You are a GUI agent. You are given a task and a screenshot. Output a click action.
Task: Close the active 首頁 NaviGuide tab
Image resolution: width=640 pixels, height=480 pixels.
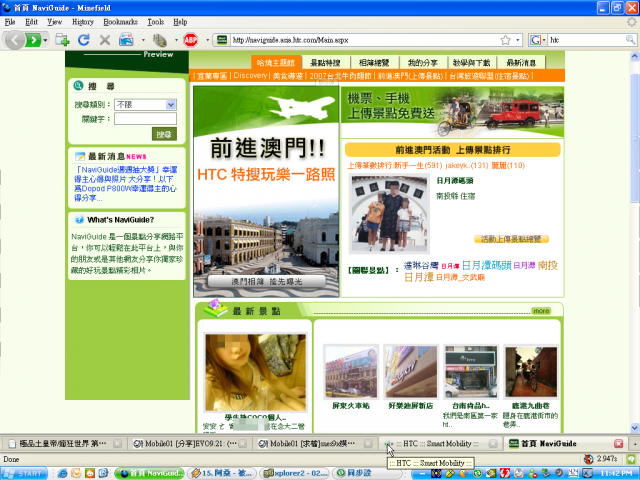tap(618, 444)
